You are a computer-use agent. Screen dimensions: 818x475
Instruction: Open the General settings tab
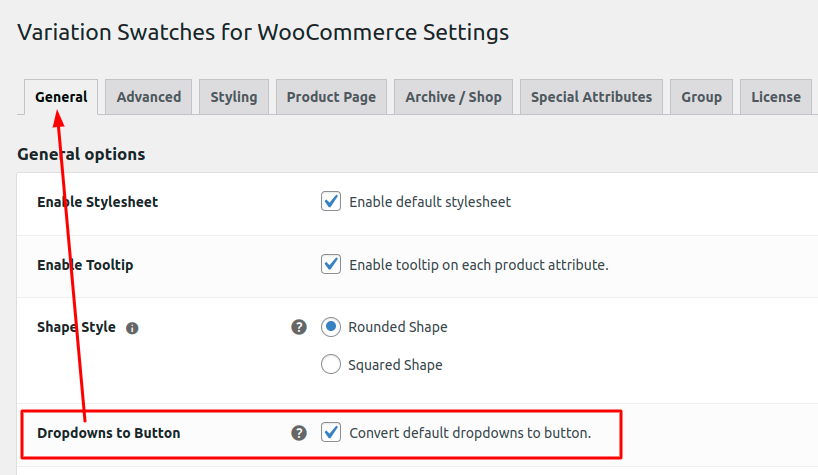(61, 97)
